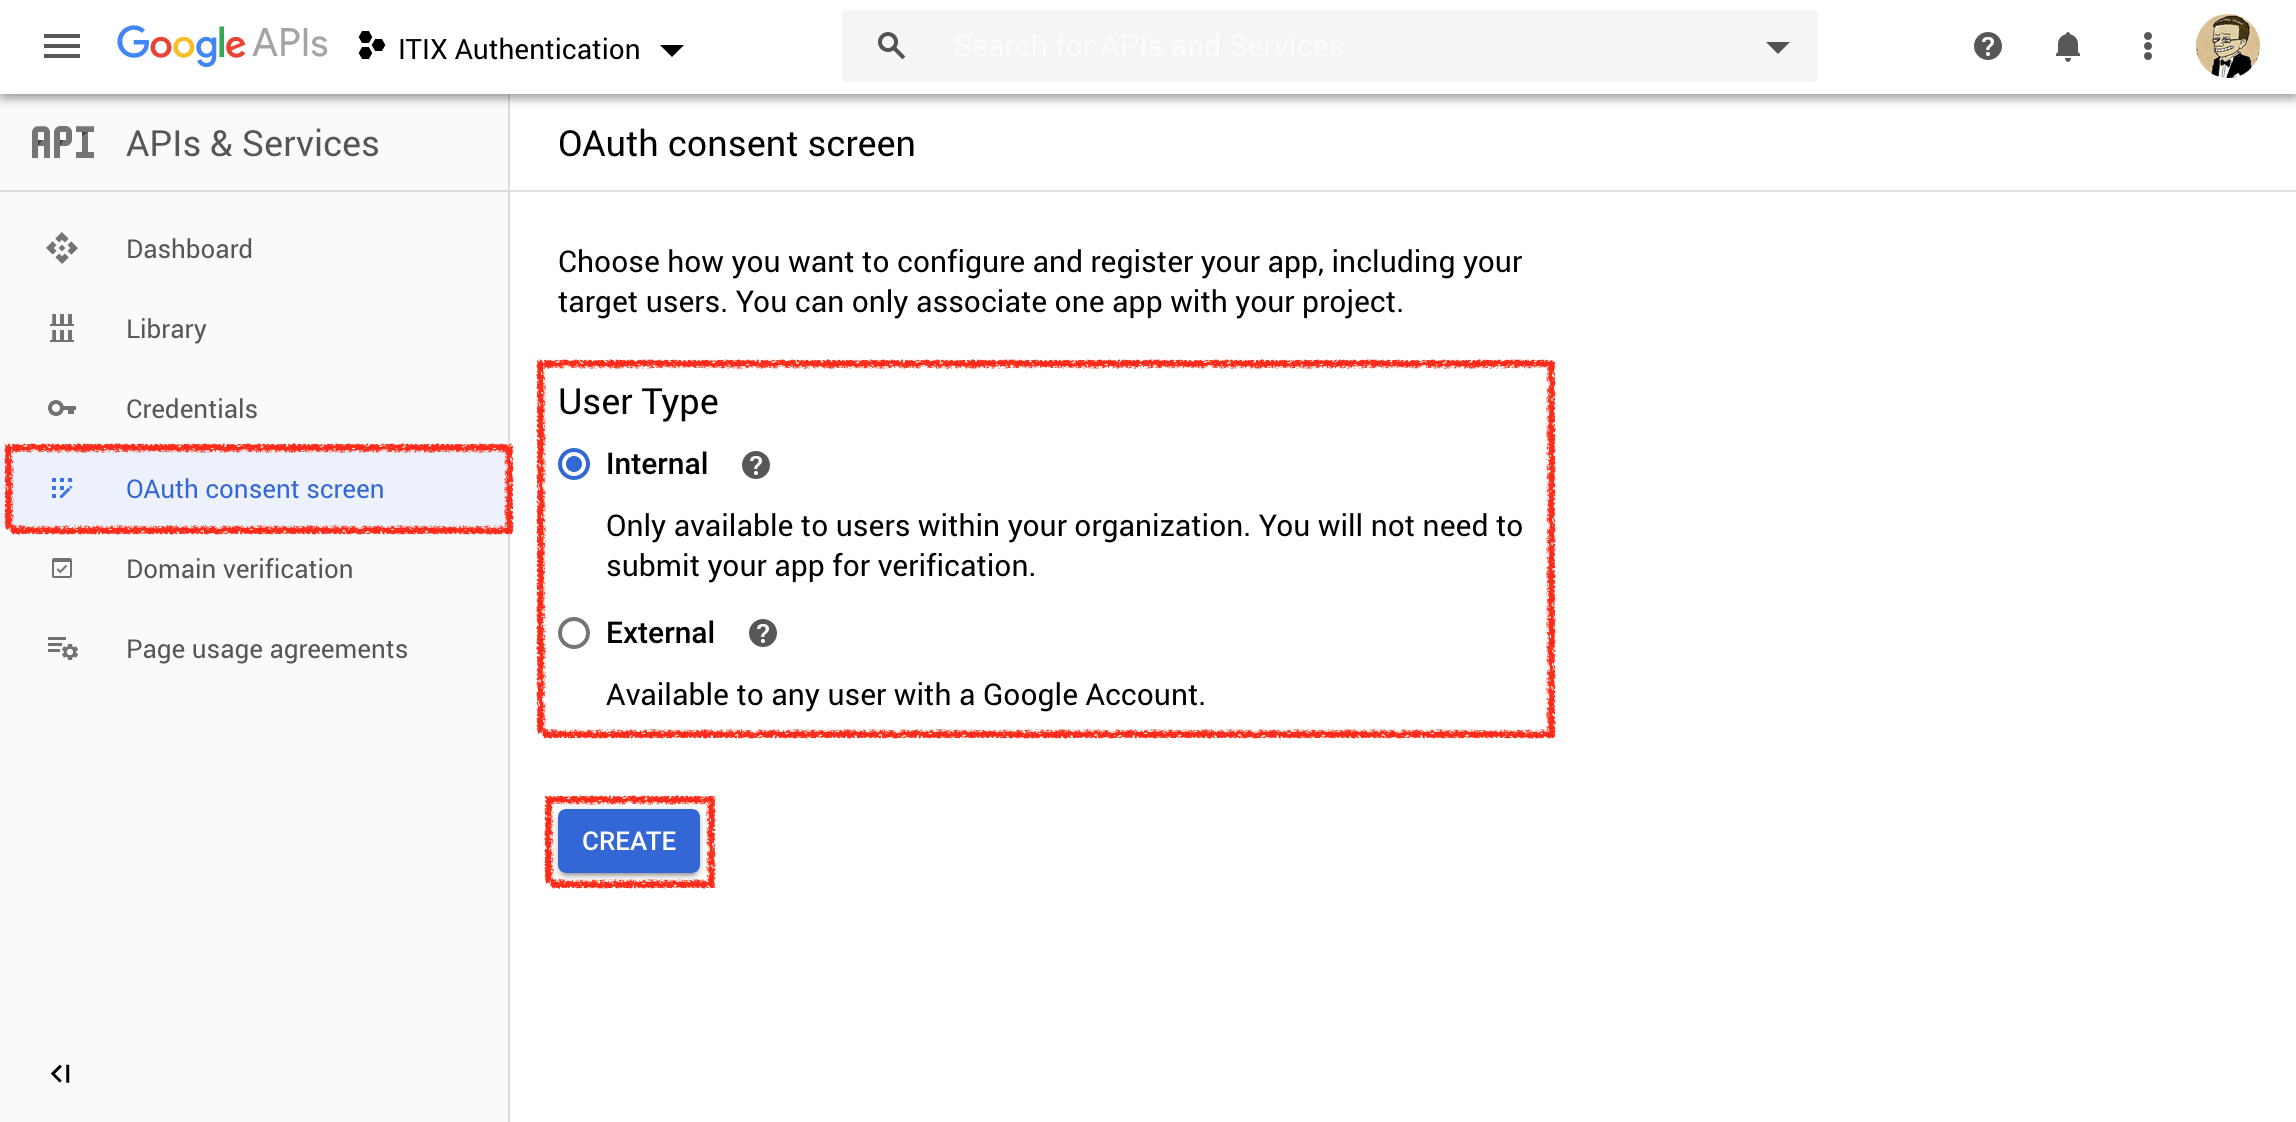Open Library in the sidebar
The image size is (2296, 1122).
point(166,329)
